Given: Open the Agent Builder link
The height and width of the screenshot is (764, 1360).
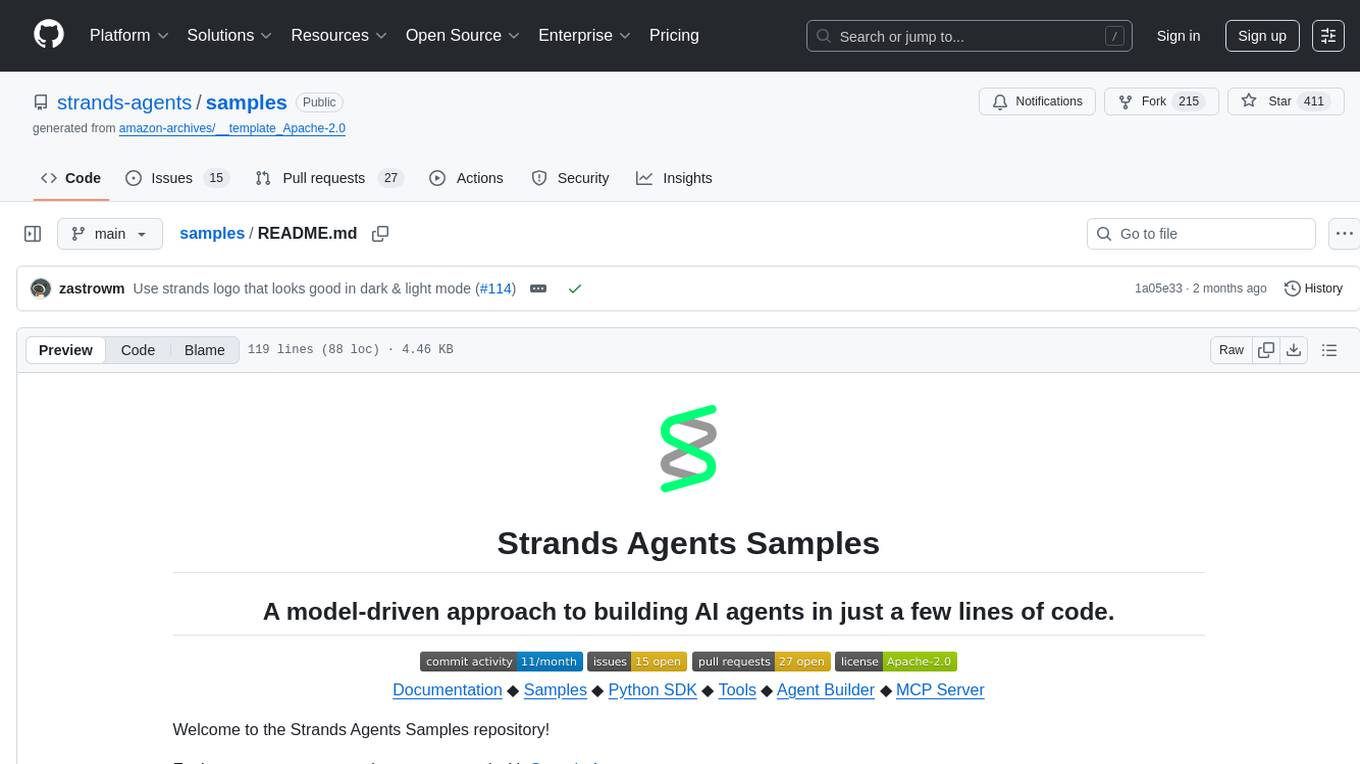Looking at the screenshot, I should pyautogui.click(x=826, y=690).
